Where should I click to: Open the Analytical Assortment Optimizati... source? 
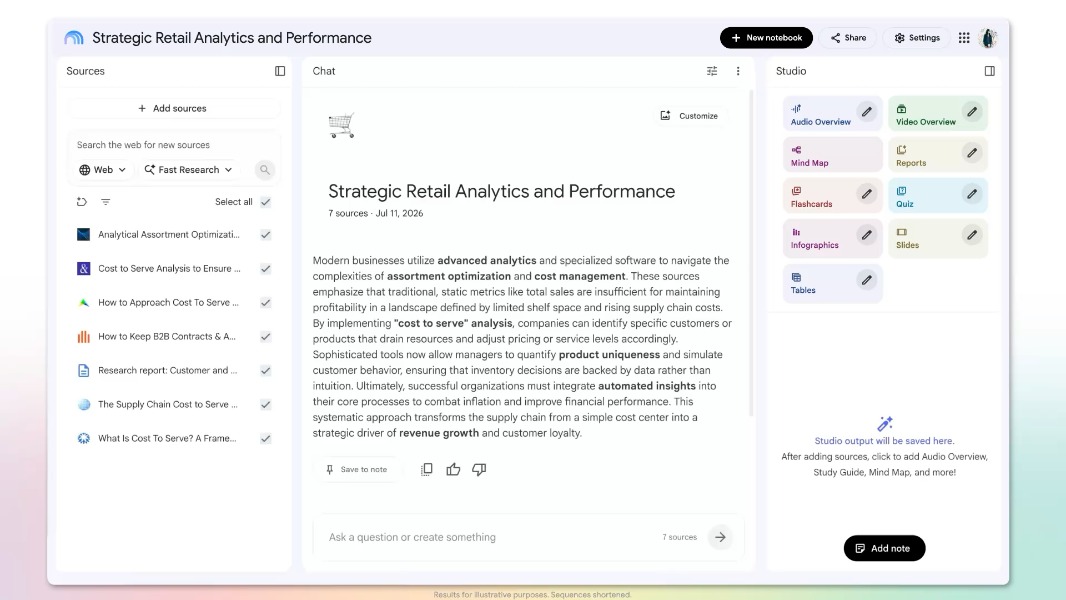coord(169,234)
